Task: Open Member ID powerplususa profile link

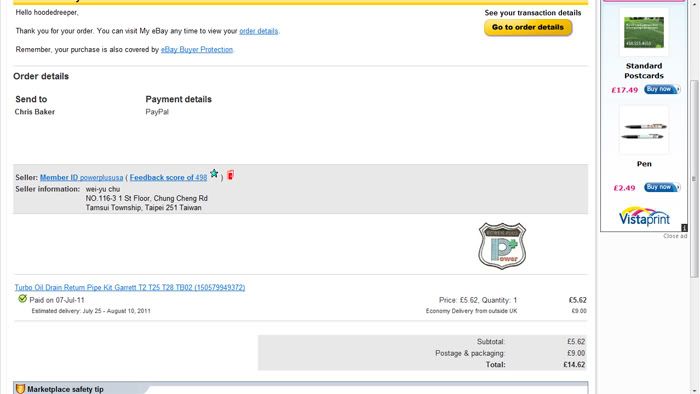Action: [81, 178]
